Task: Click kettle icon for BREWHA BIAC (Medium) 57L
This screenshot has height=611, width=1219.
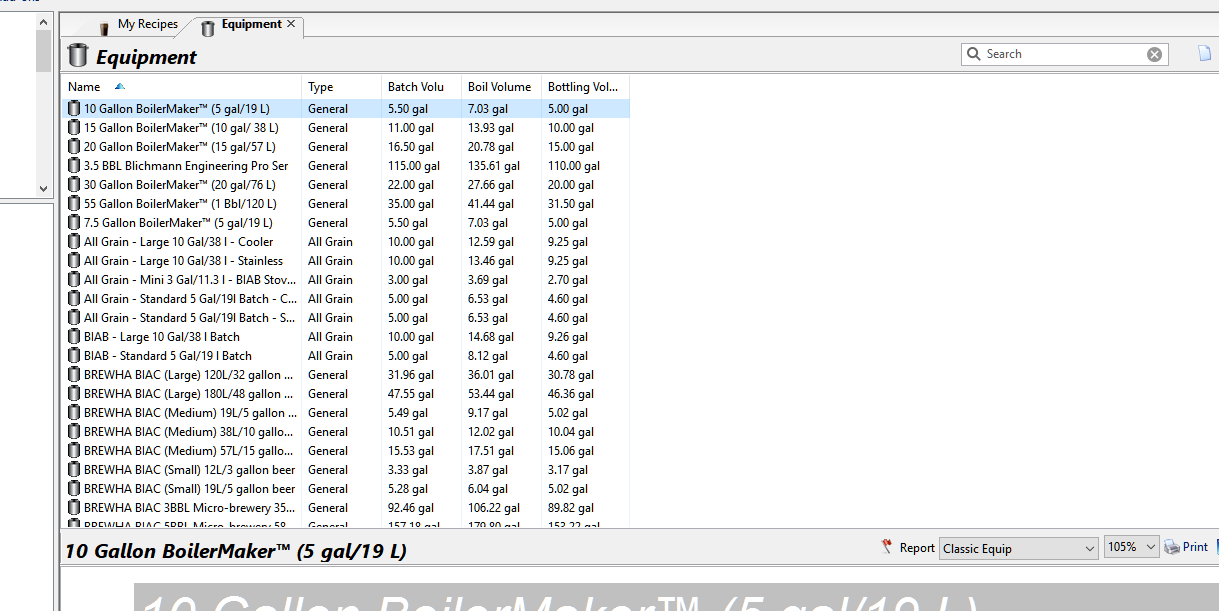Action: (74, 451)
